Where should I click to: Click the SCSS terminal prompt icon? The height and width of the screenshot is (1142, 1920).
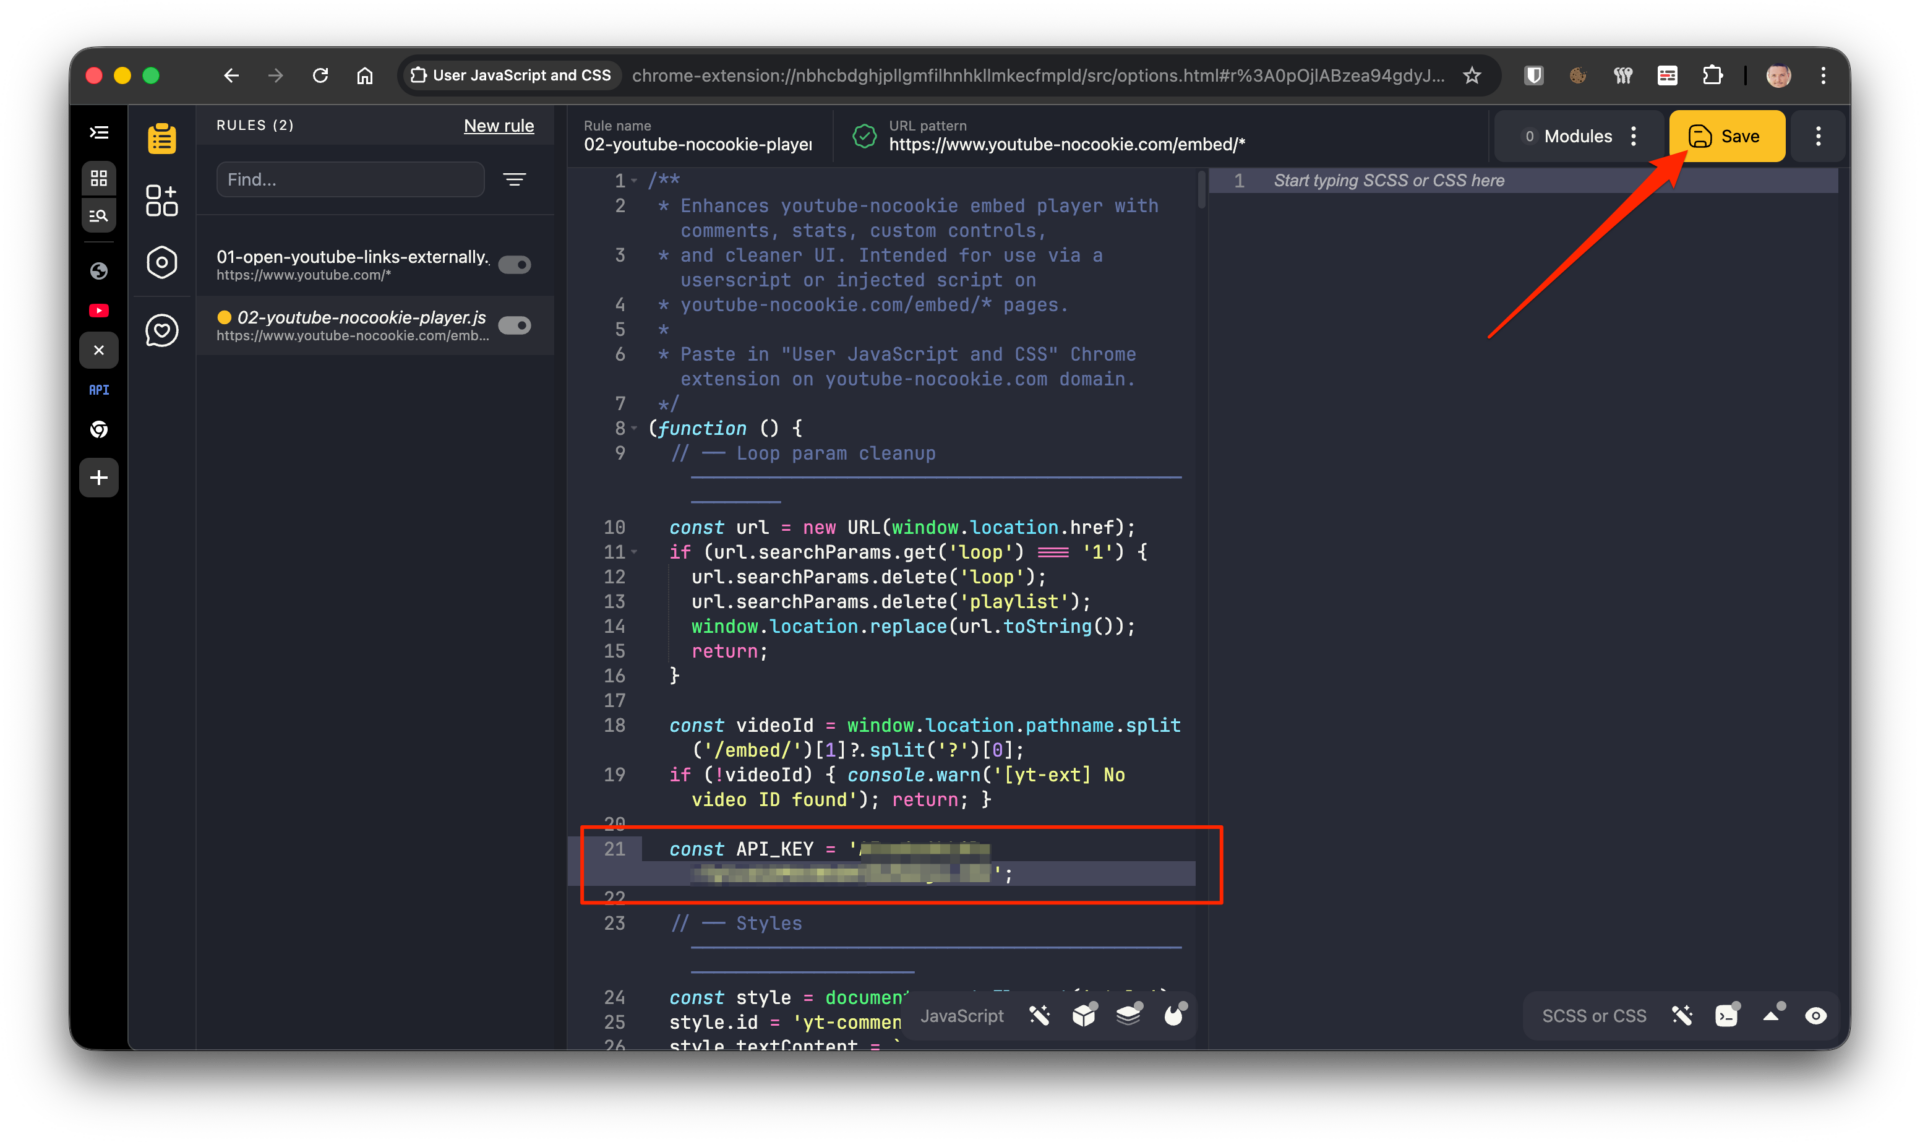pos(1727,1015)
